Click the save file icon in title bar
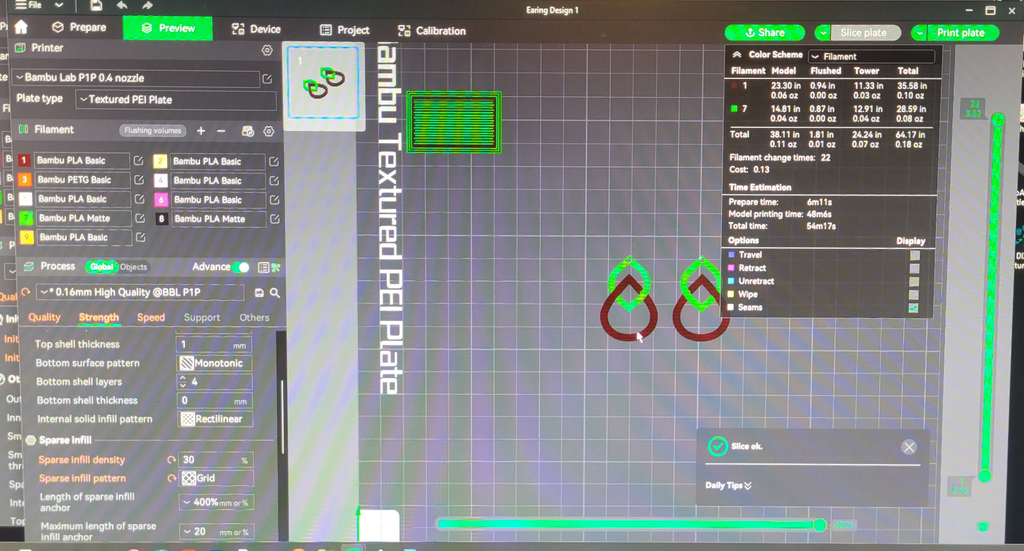Image resolution: width=1024 pixels, height=551 pixels. (96, 5)
